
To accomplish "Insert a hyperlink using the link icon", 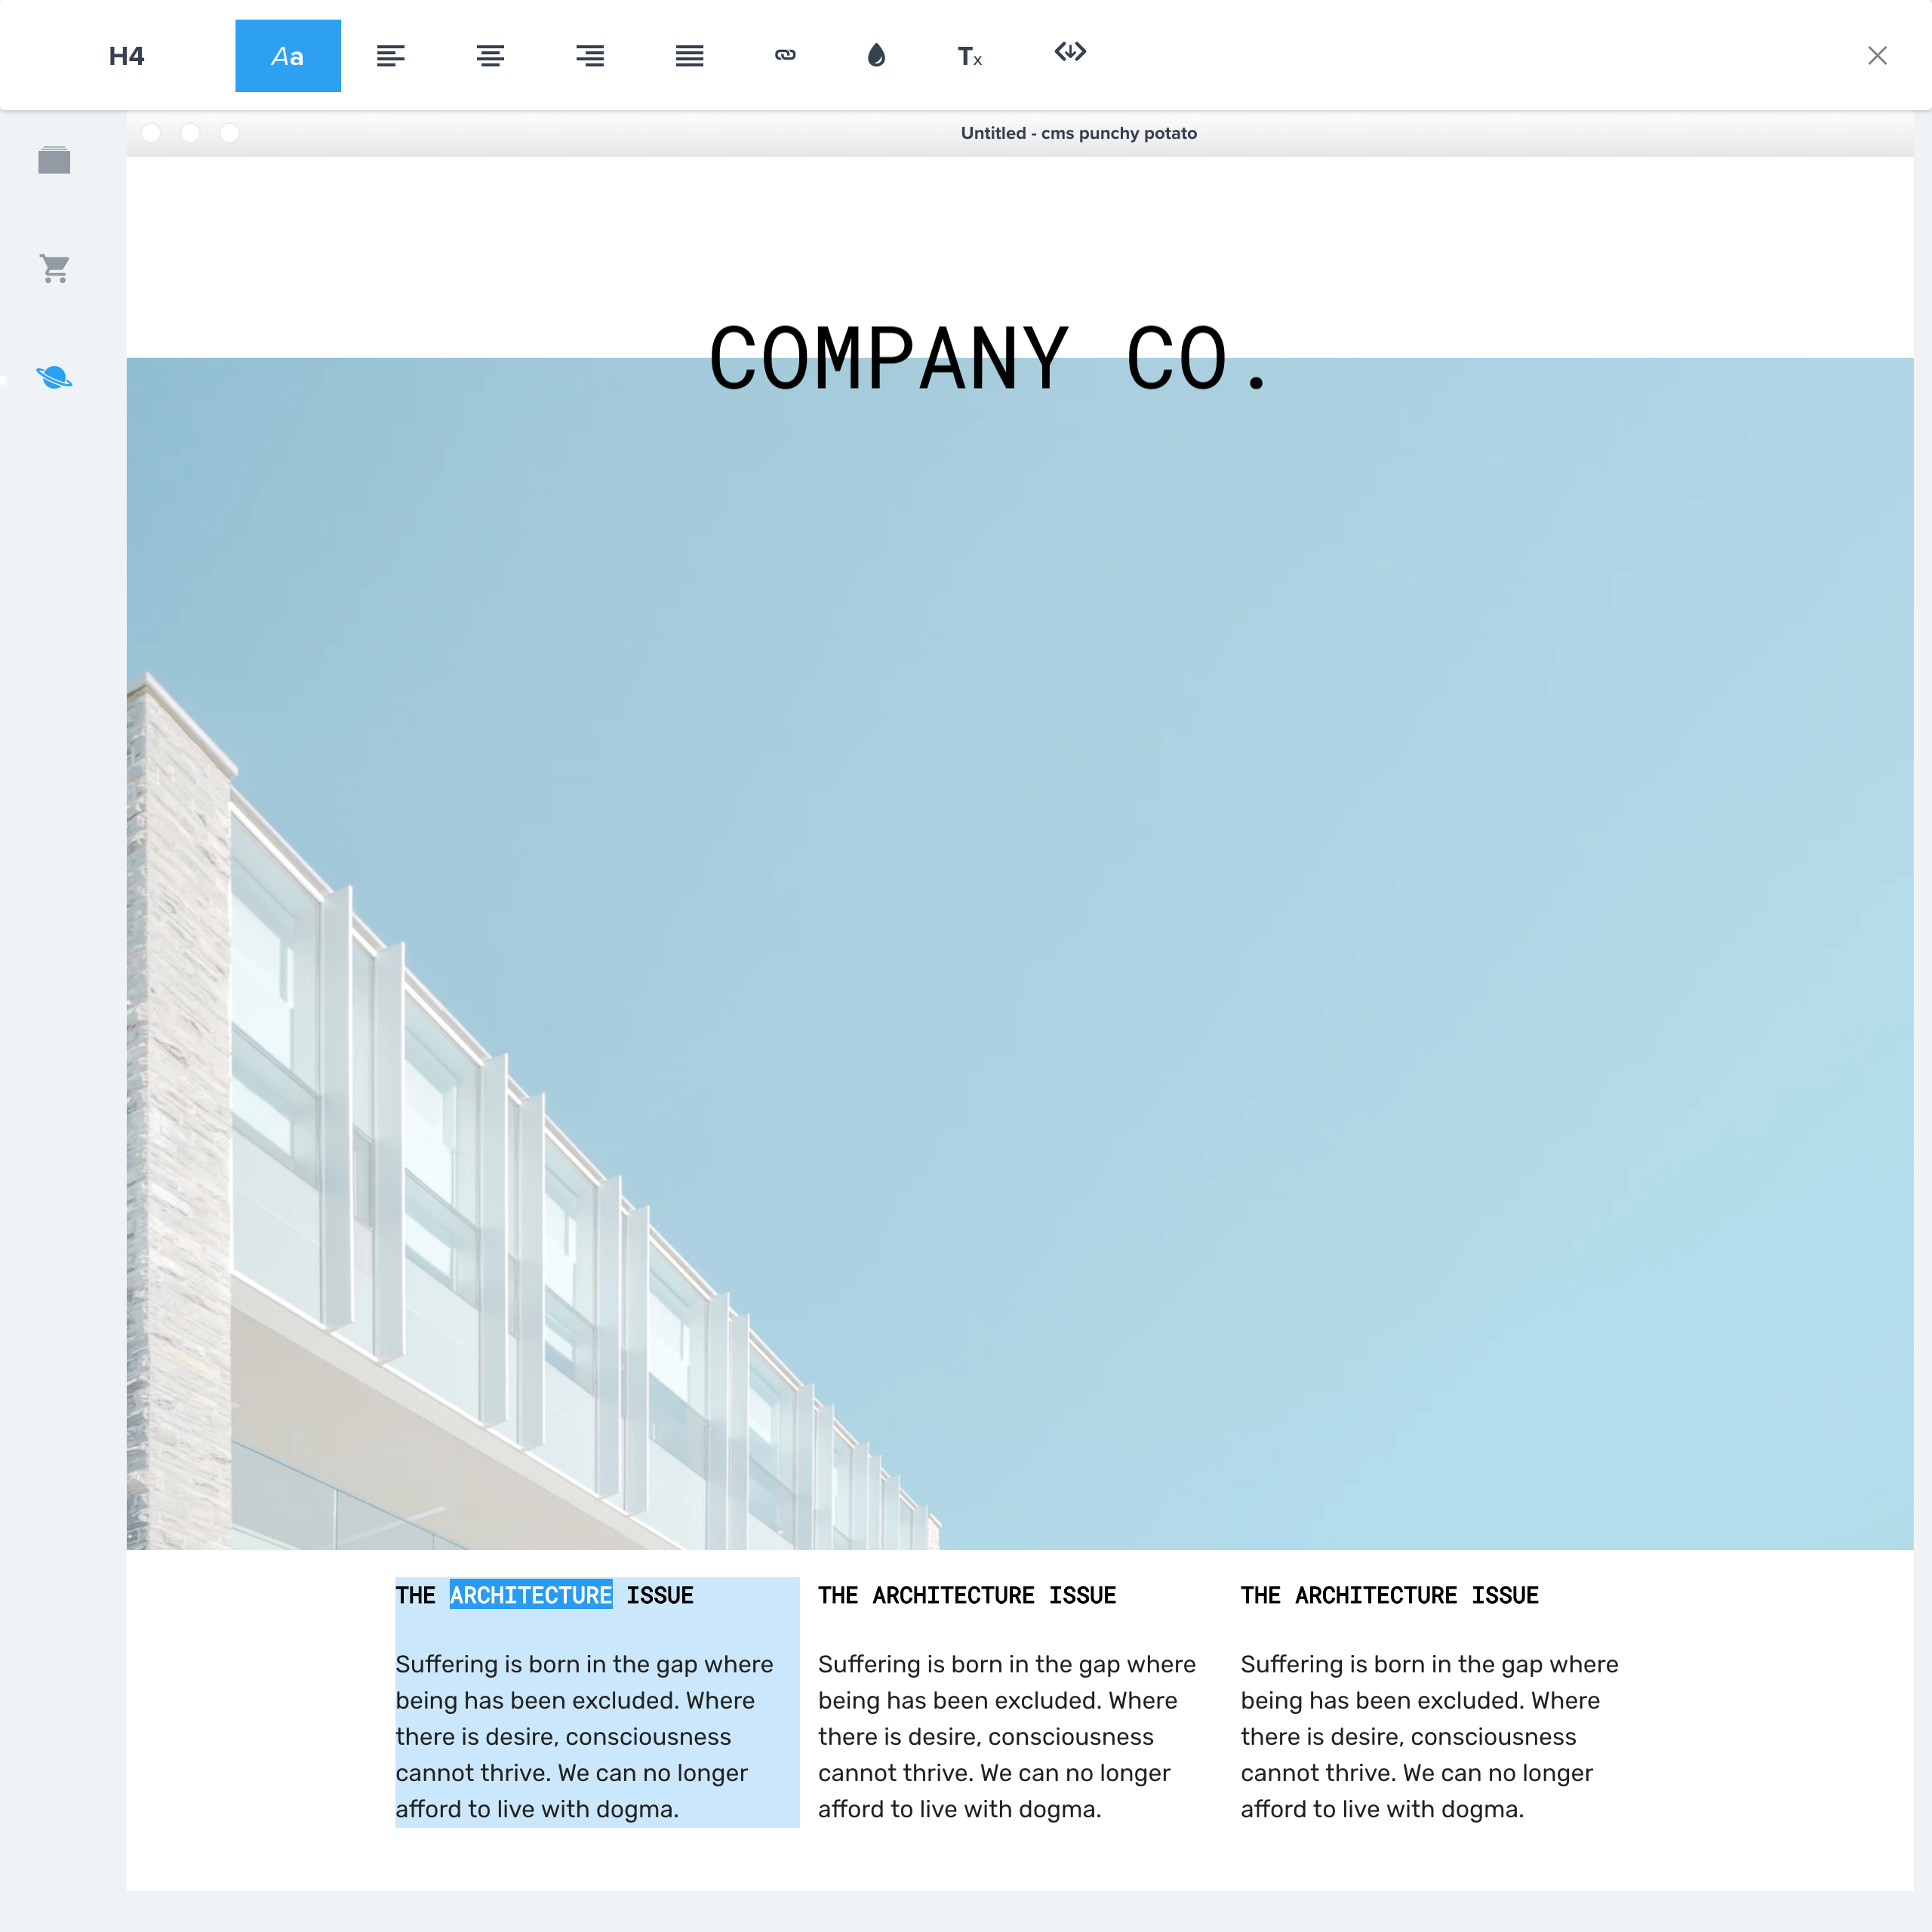I will point(786,55).
